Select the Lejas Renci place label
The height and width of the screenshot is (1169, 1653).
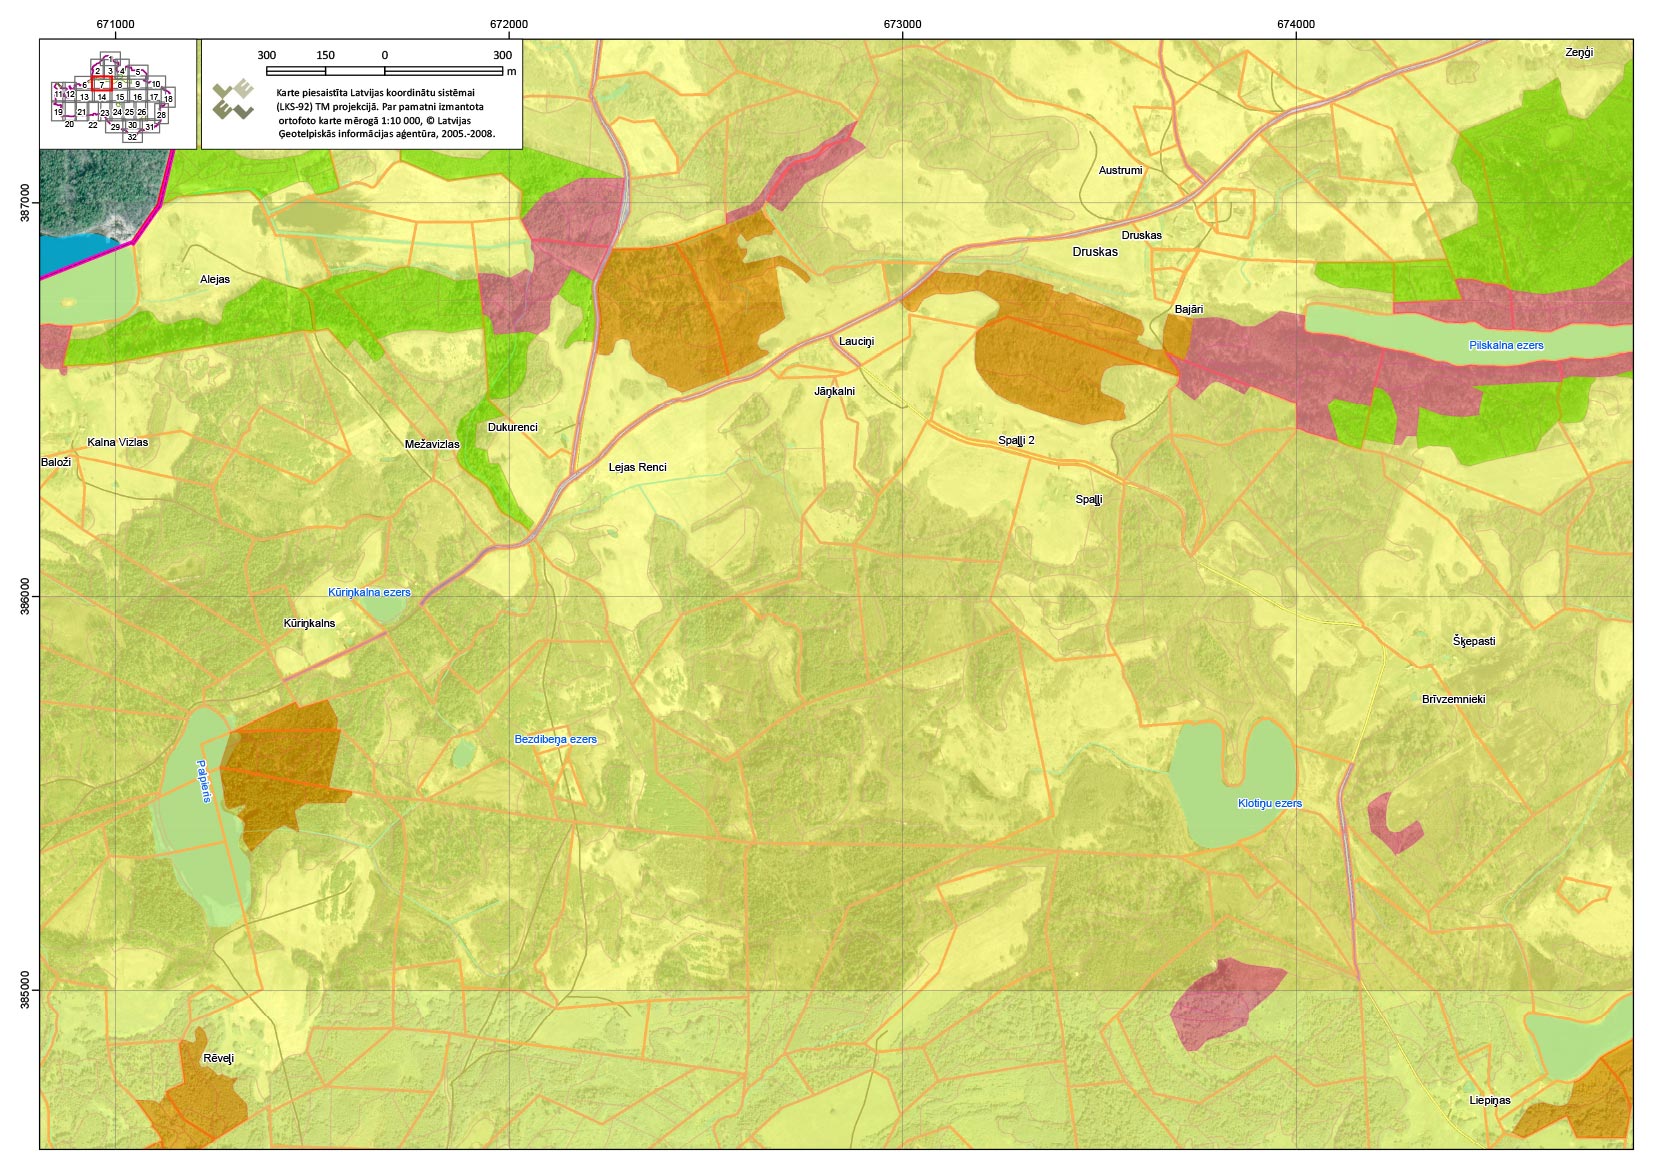[x=637, y=468]
